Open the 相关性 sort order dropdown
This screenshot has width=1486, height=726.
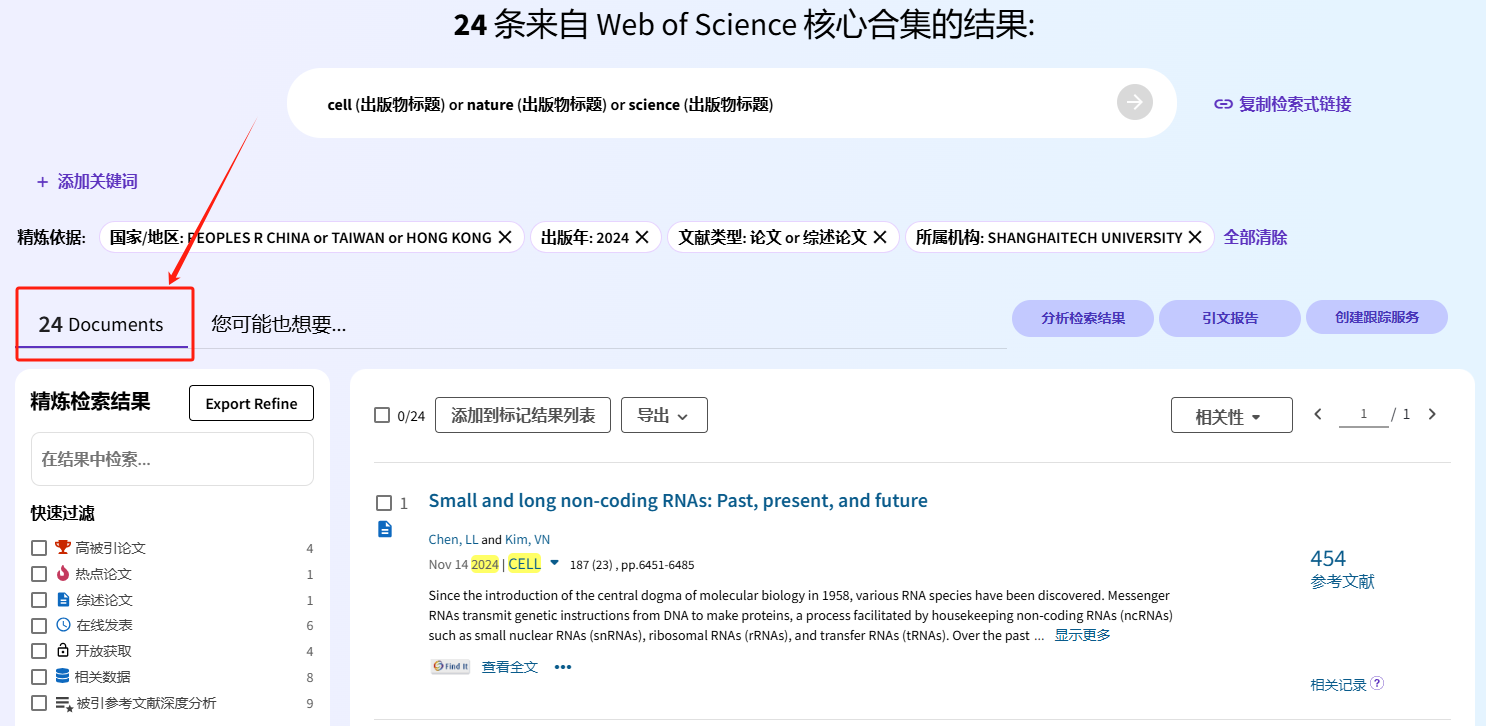1231,415
